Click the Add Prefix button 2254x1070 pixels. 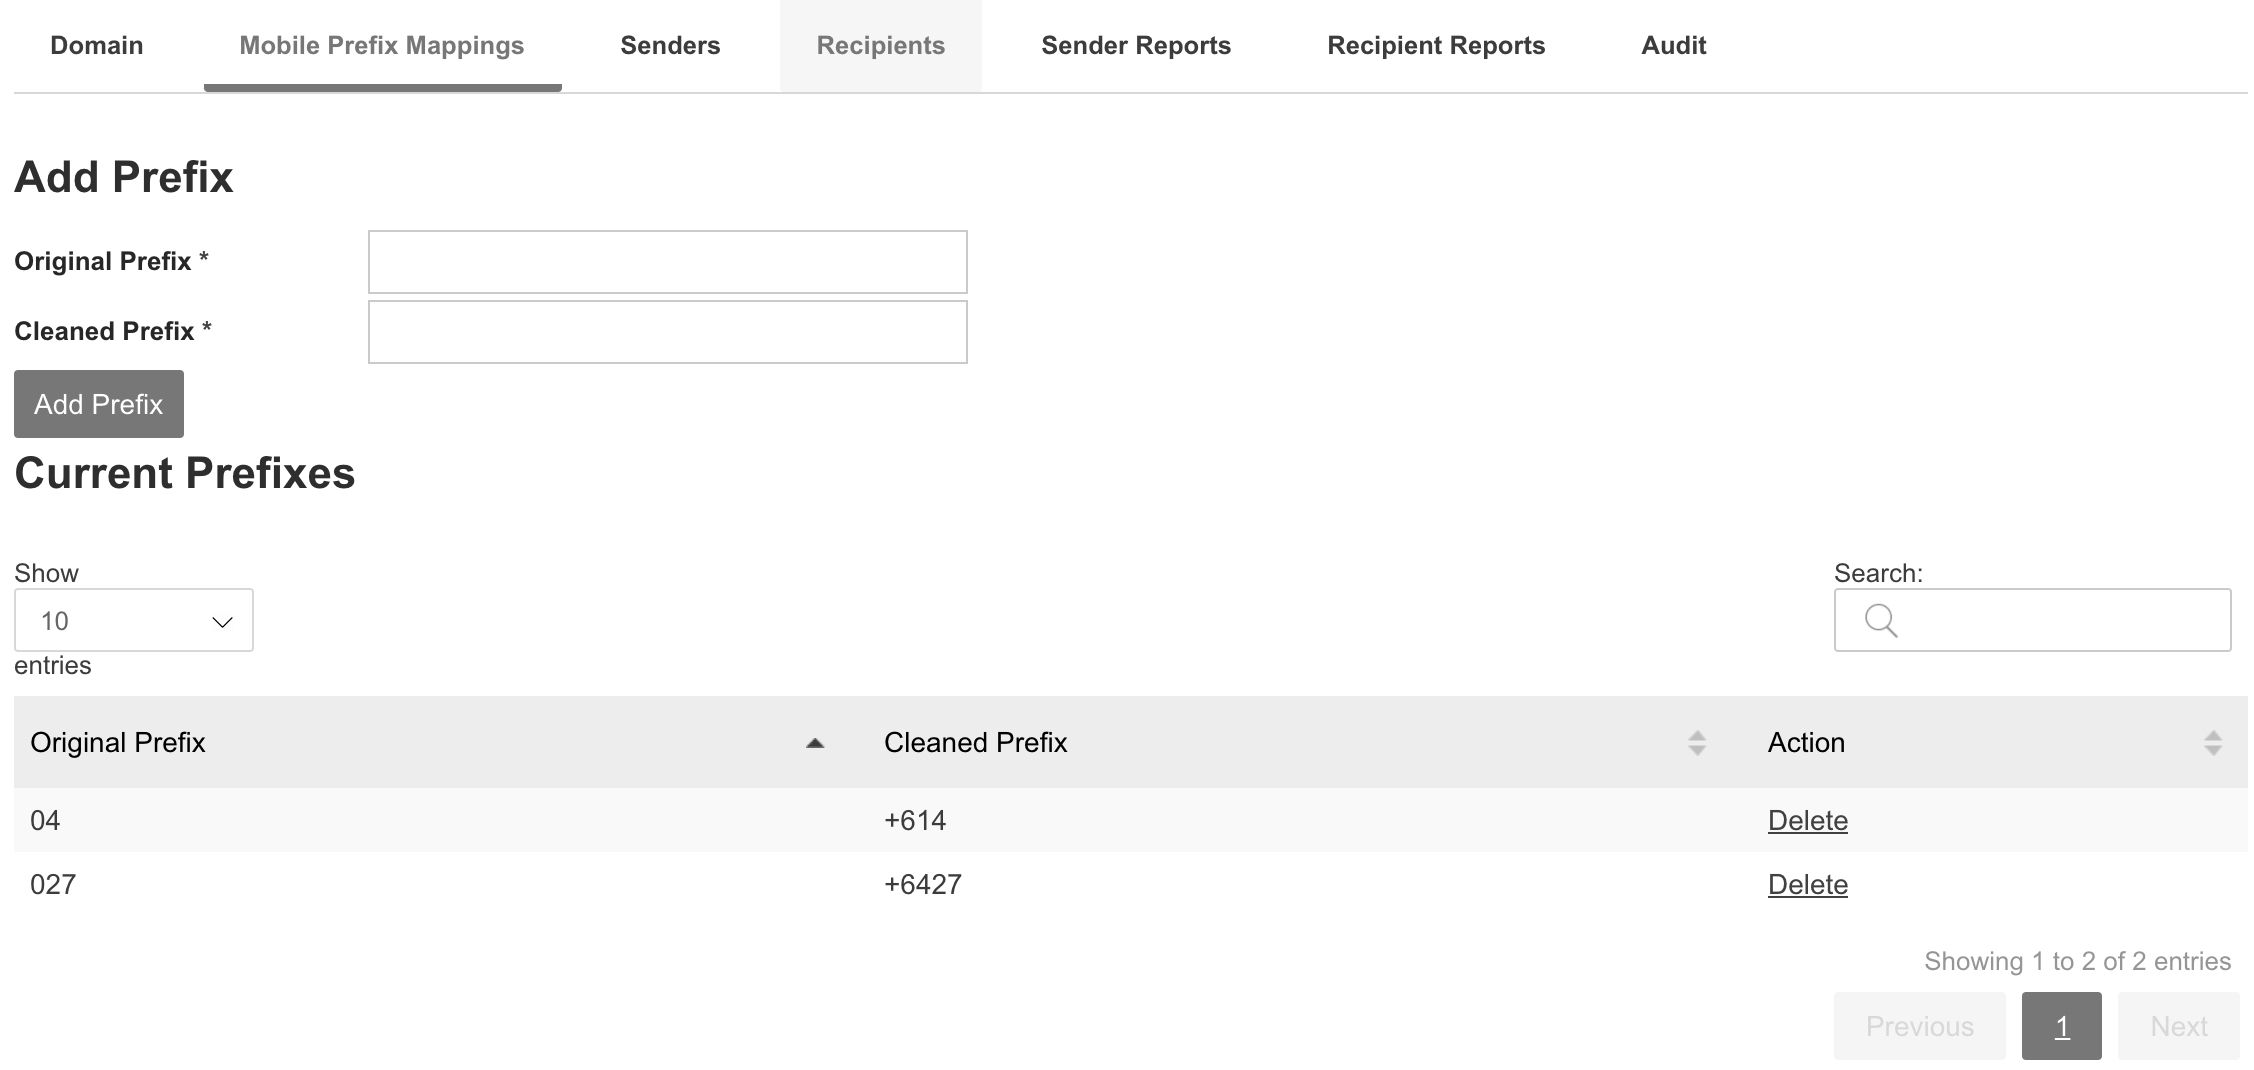click(99, 404)
